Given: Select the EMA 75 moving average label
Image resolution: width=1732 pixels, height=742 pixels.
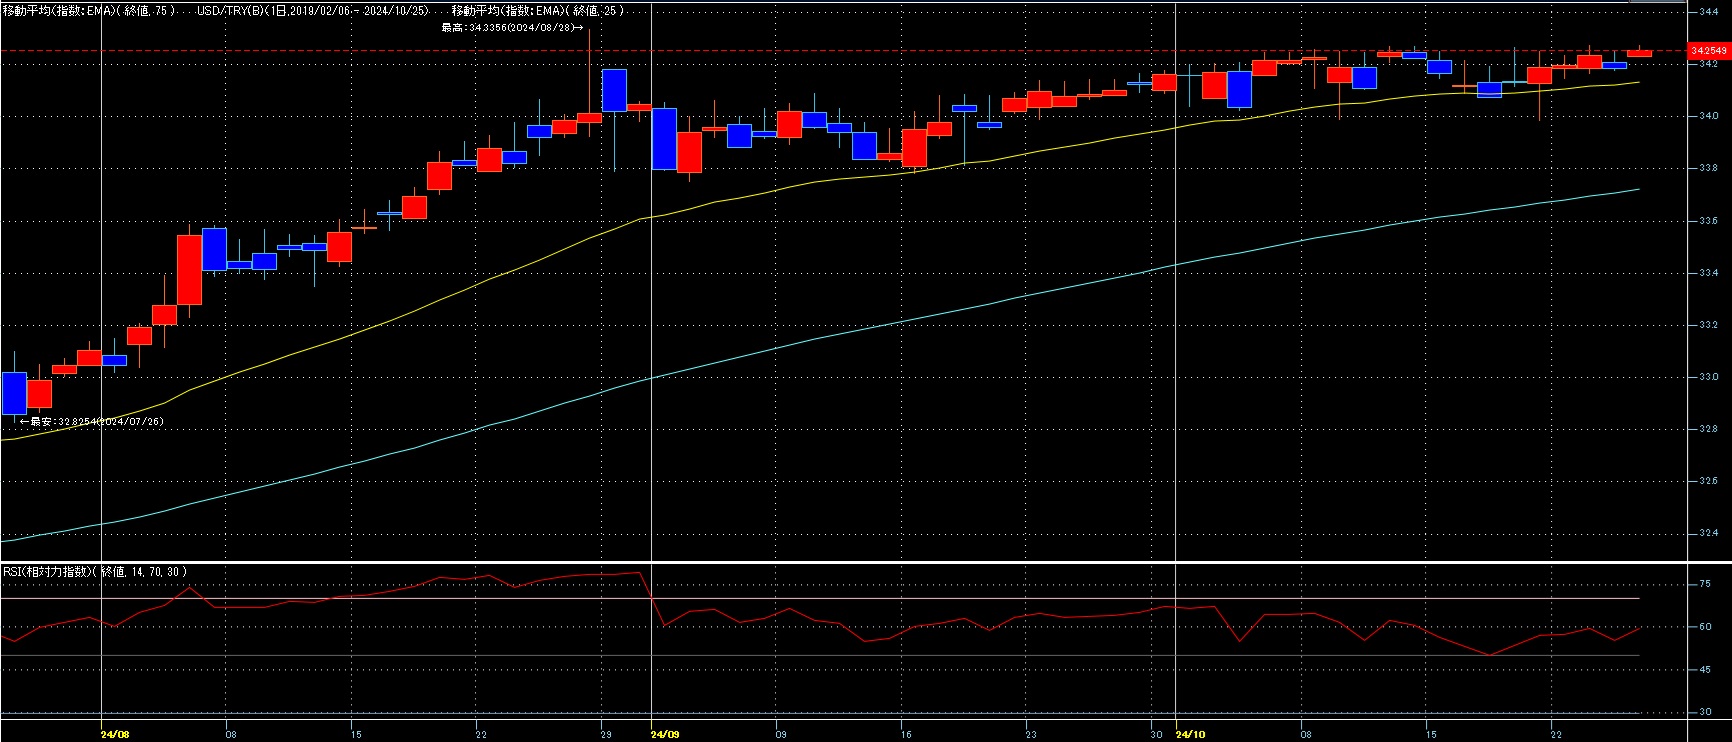Looking at the screenshot, I should (x=89, y=10).
